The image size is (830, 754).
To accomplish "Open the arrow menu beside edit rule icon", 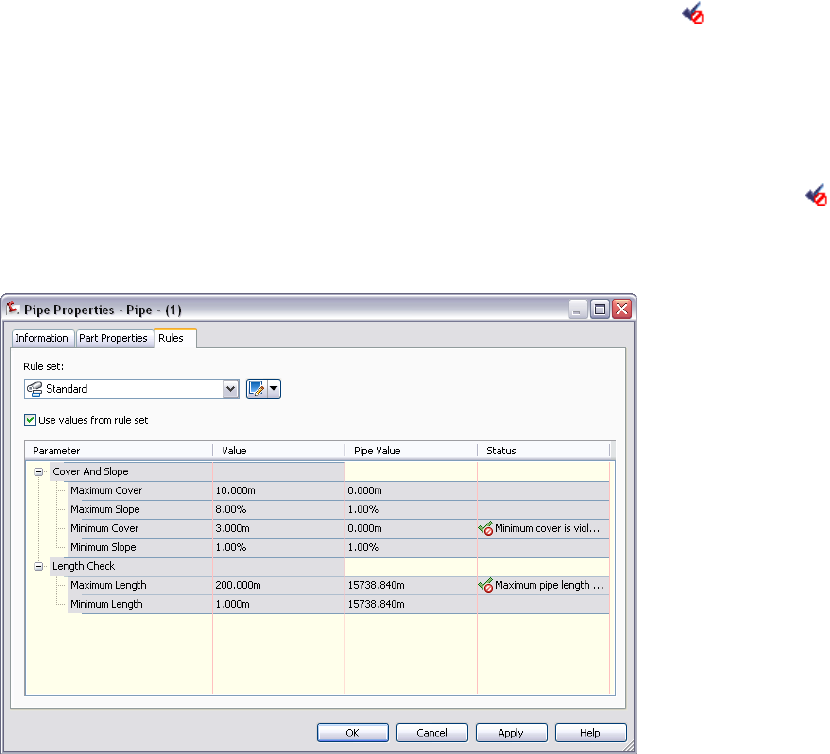I will tap(274, 389).
